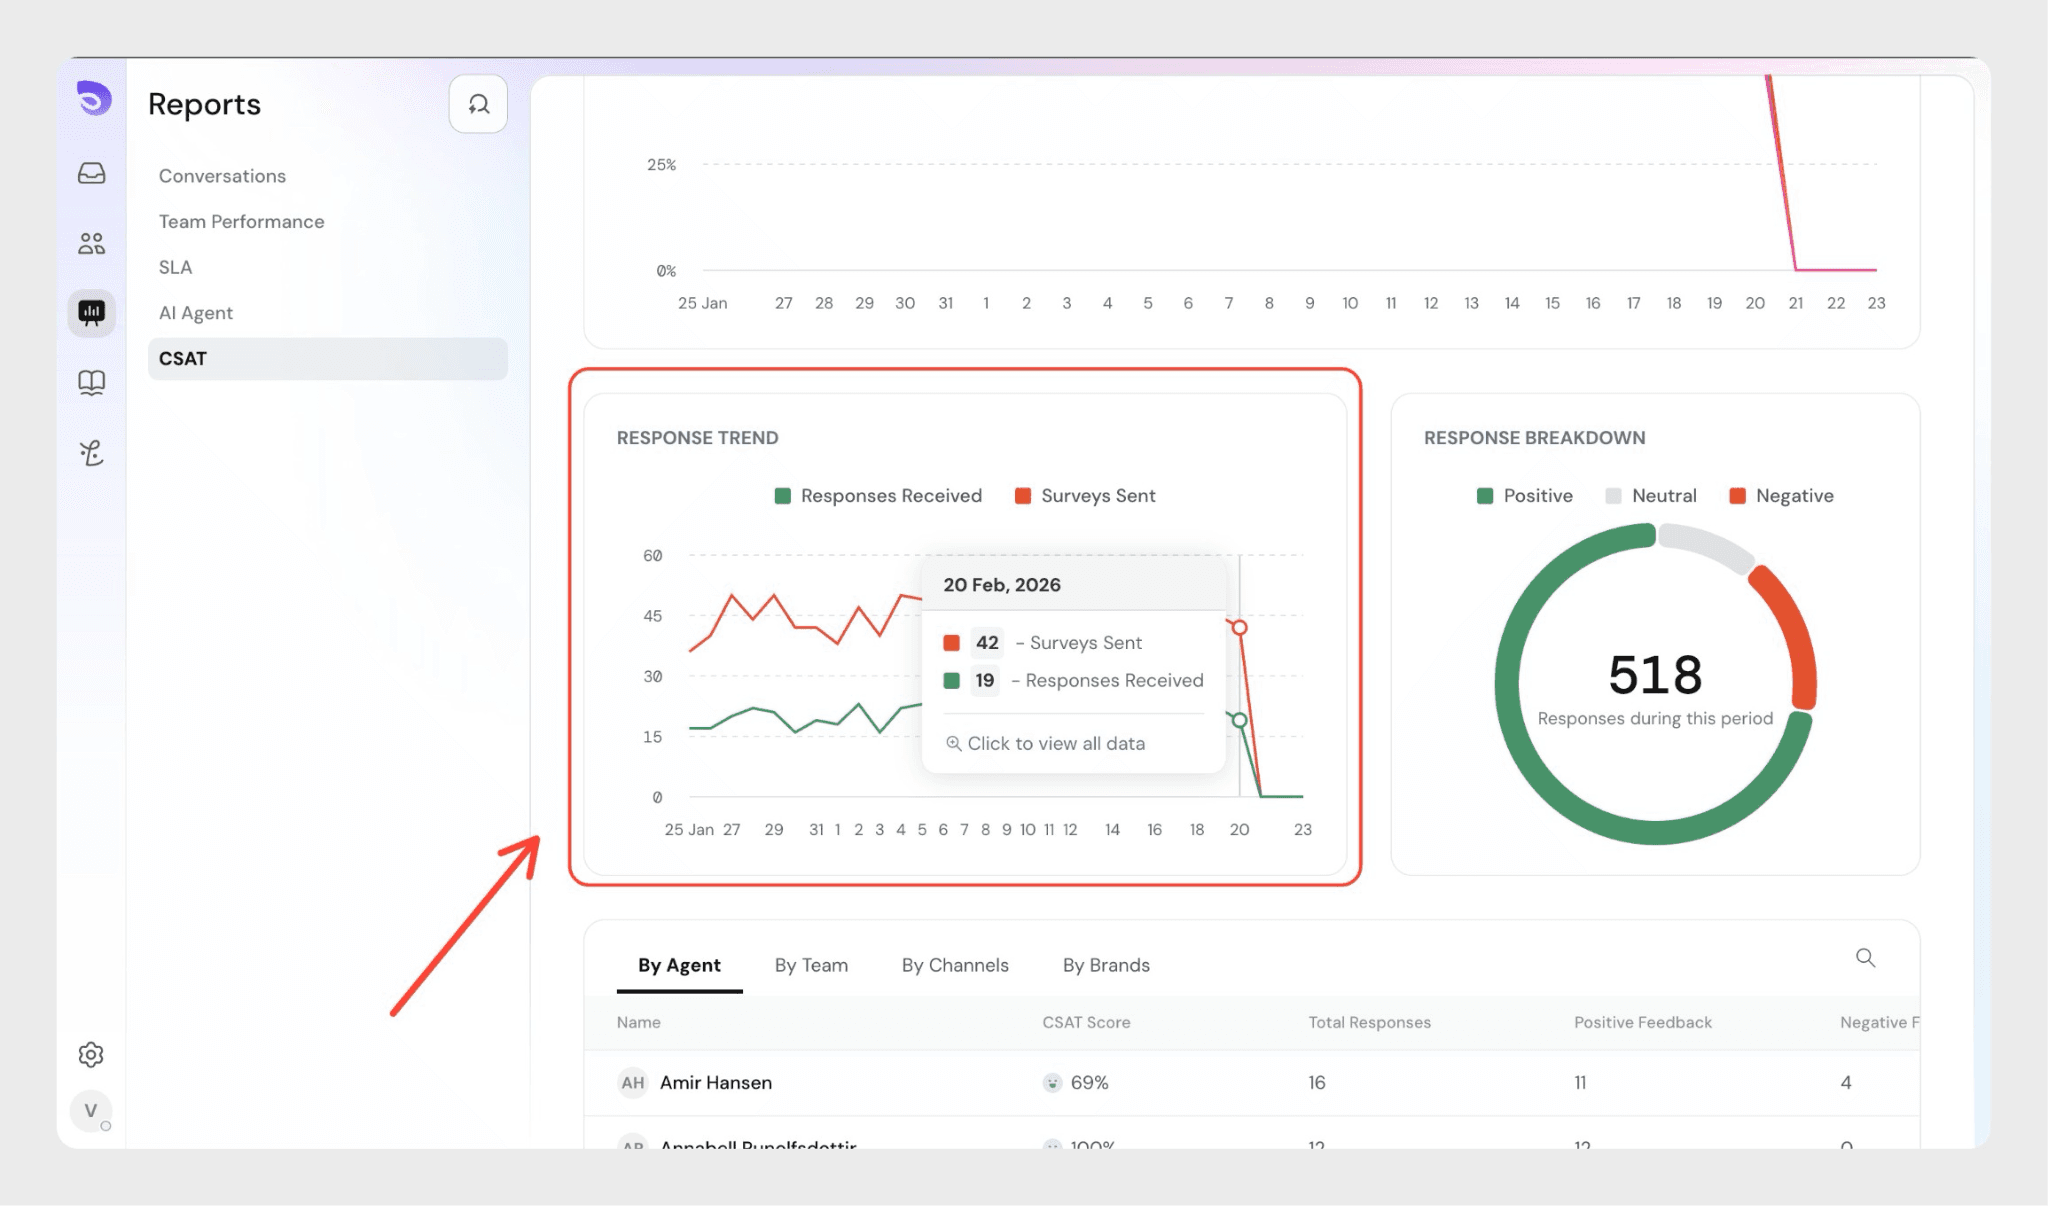Screen dimensions: 2048x1206
Task: Click 'Click to view all data' link
Action: click(1046, 744)
